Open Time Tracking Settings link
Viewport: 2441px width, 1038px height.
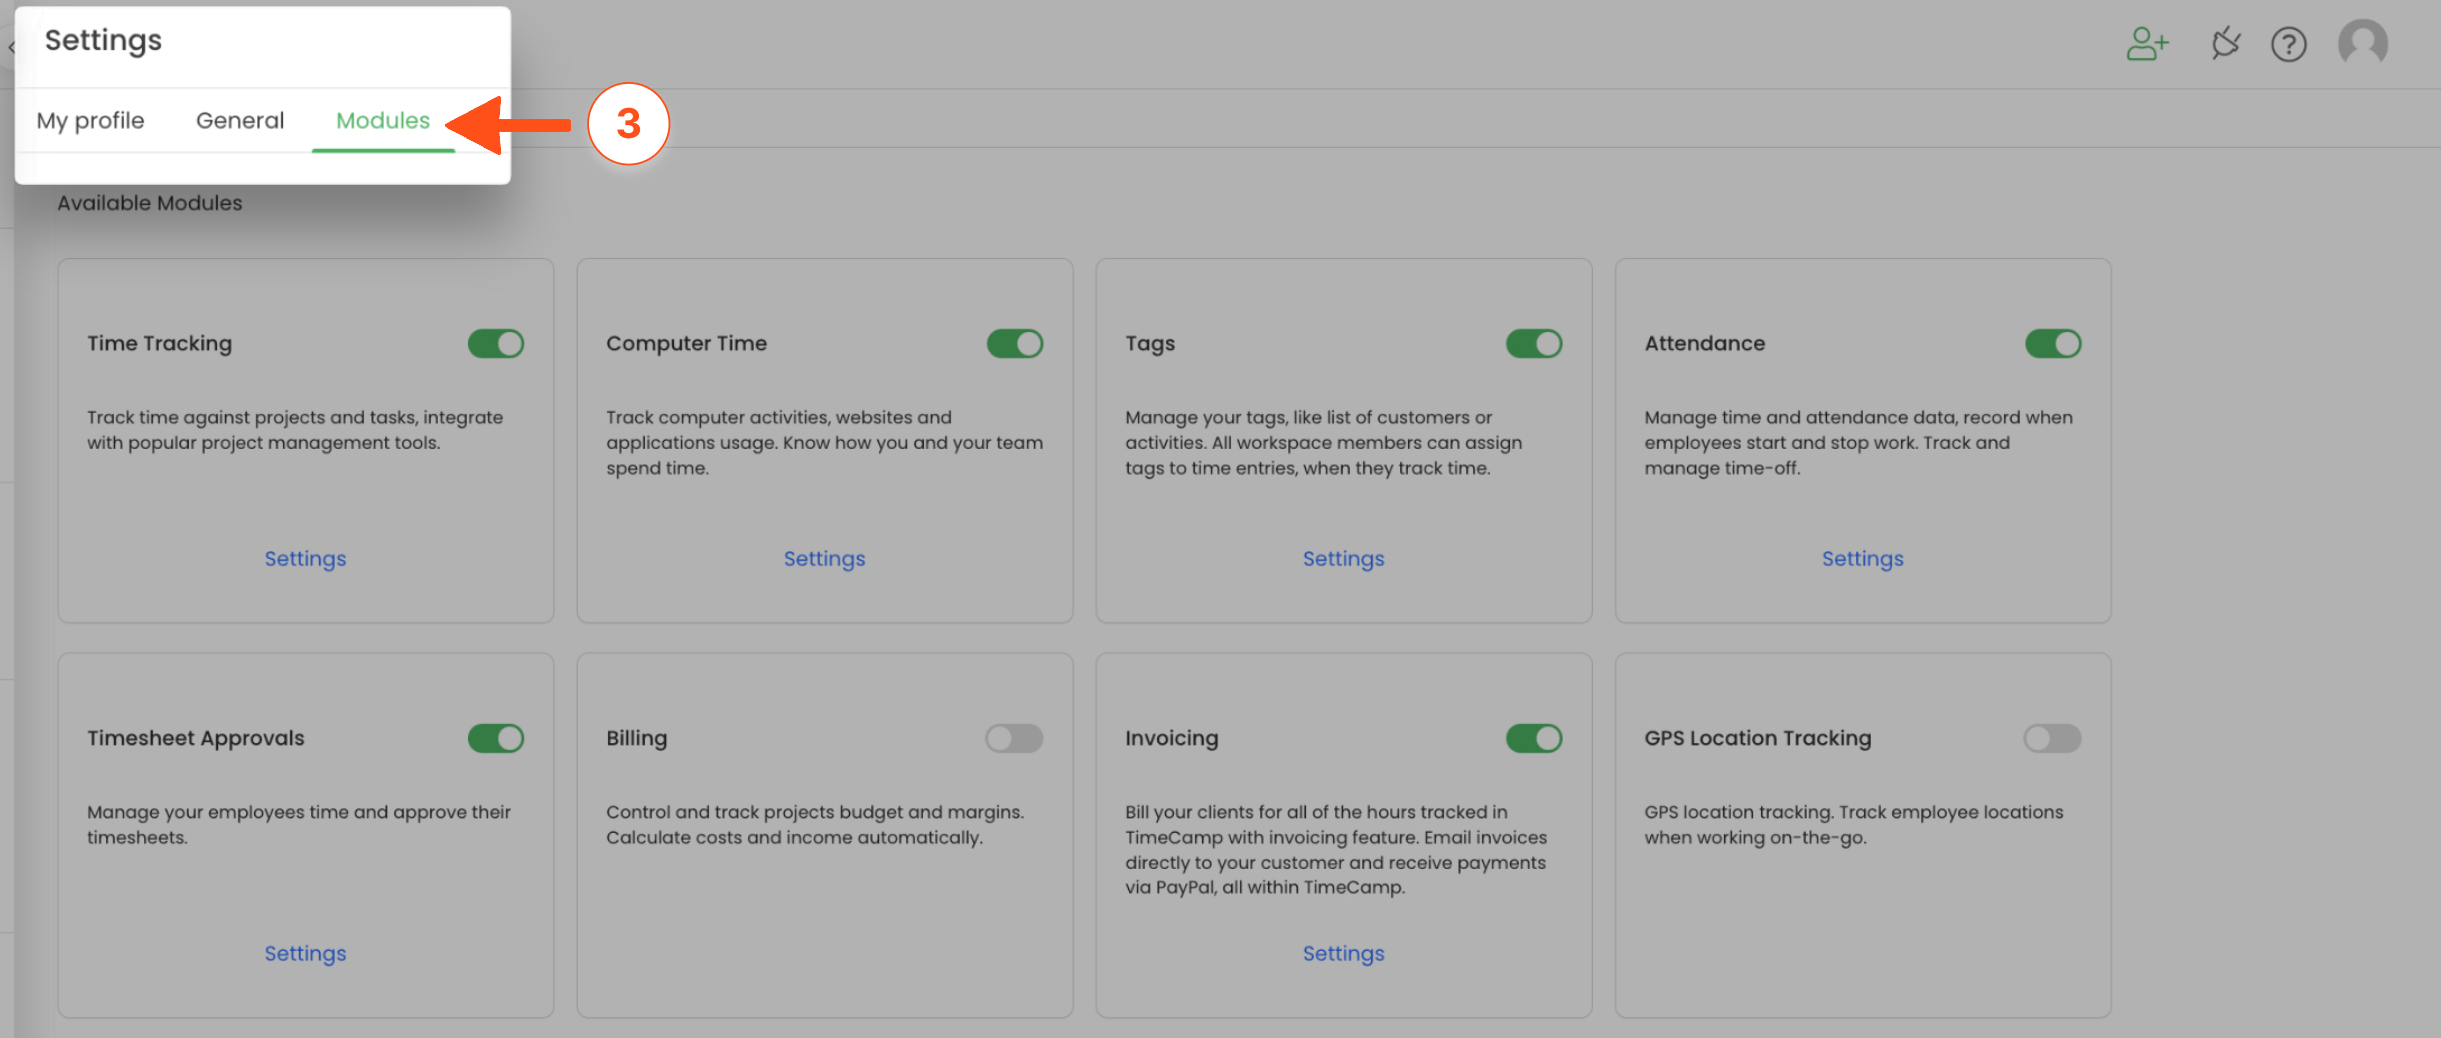point(305,559)
